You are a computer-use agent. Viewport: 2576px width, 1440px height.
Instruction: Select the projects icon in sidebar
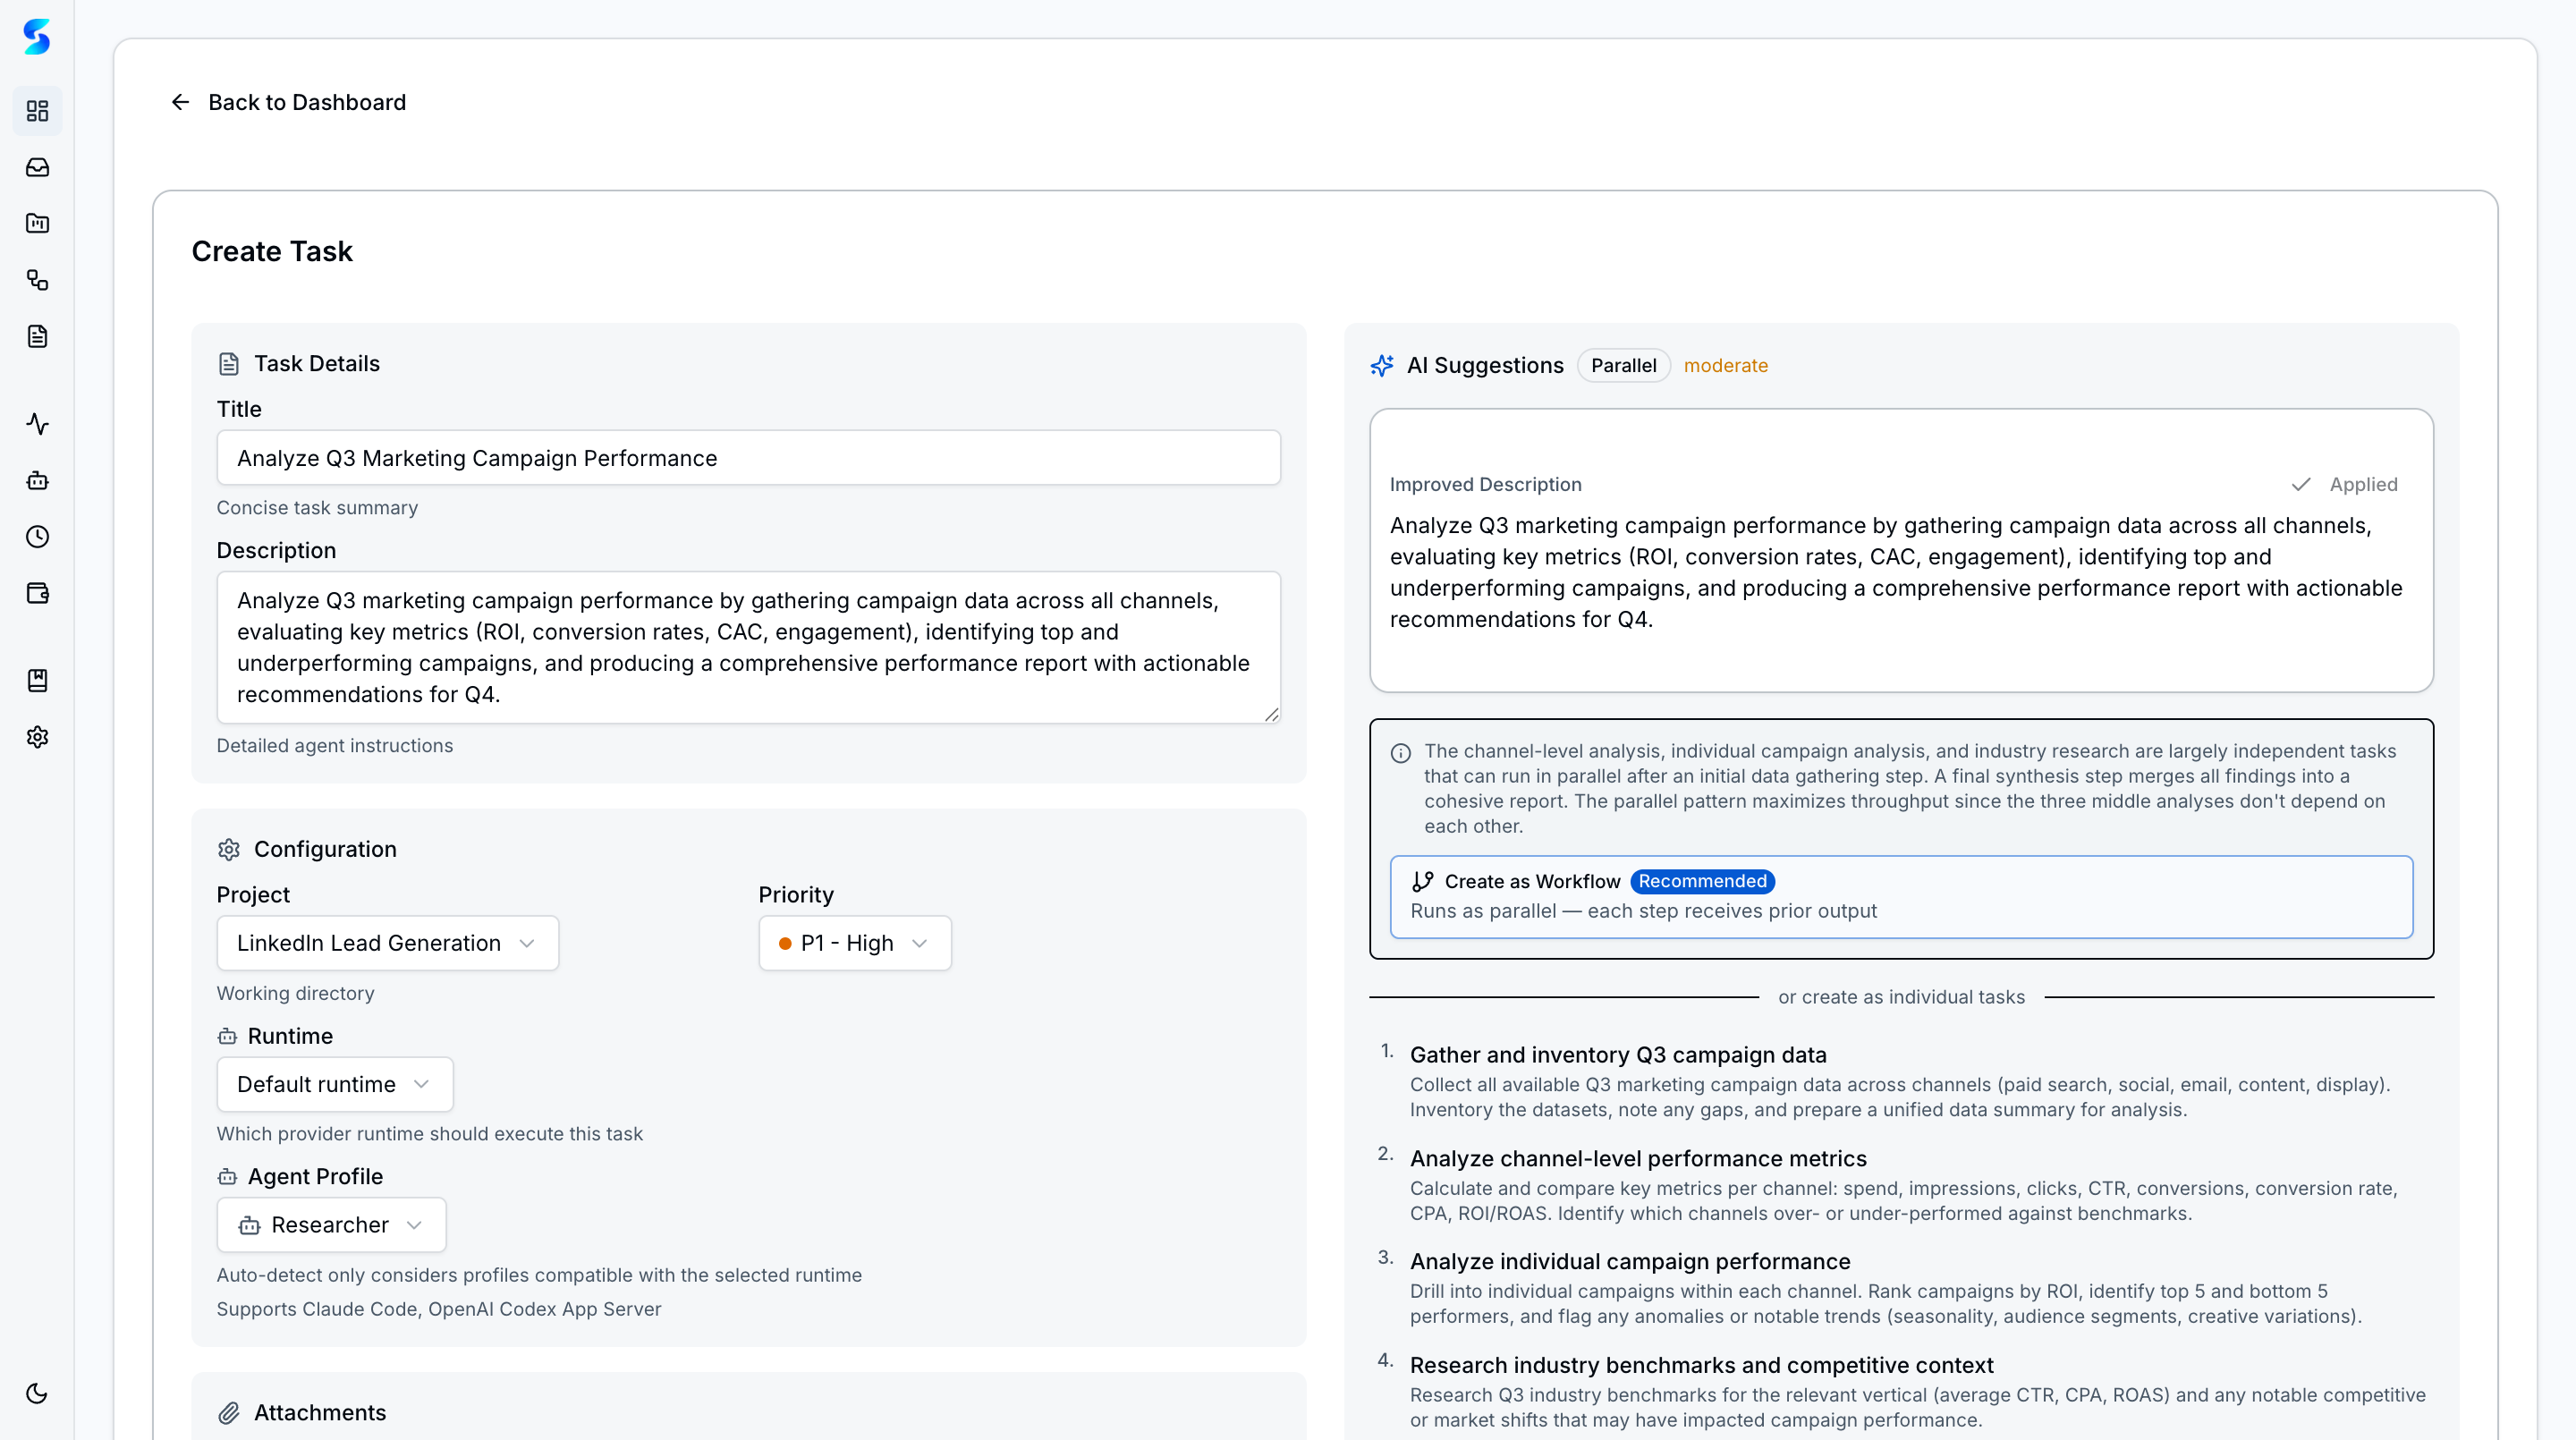click(37, 223)
